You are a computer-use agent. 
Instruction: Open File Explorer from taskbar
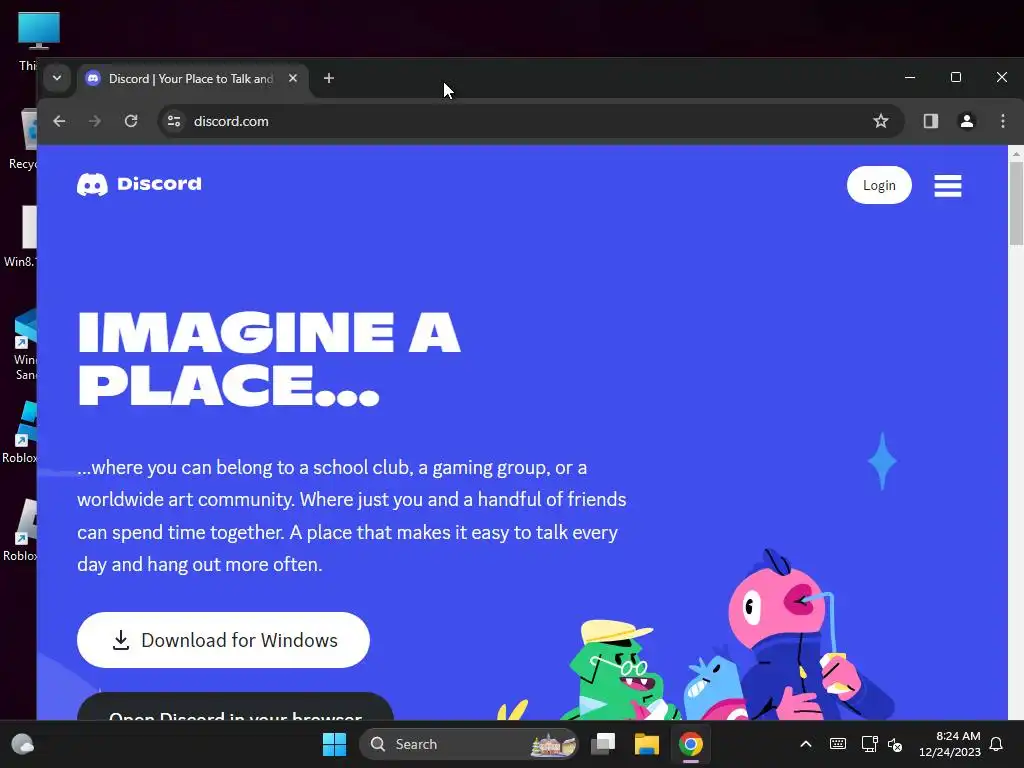click(x=647, y=744)
